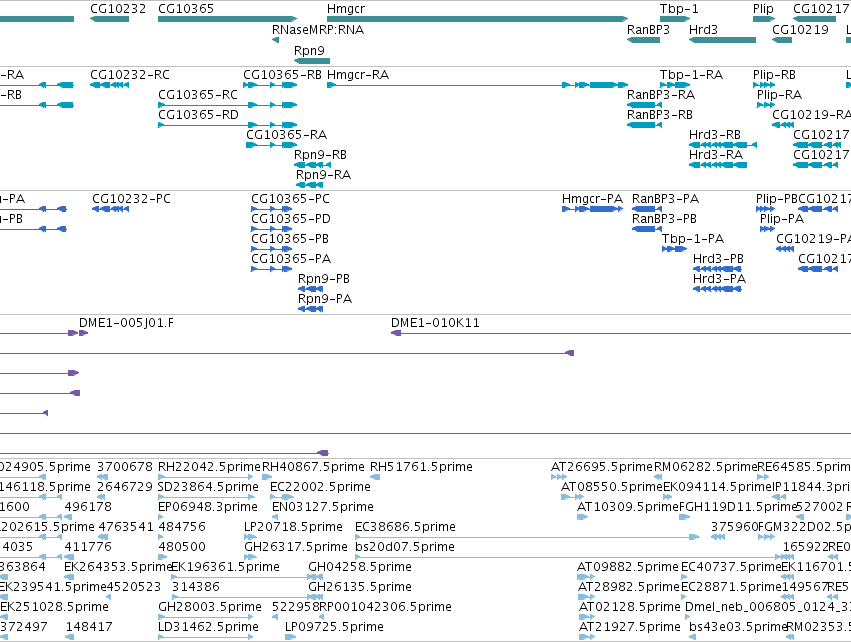This screenshot has width=851, height=642.
Task: Click EST RH22042.5prime
Action: coord(209,467)
